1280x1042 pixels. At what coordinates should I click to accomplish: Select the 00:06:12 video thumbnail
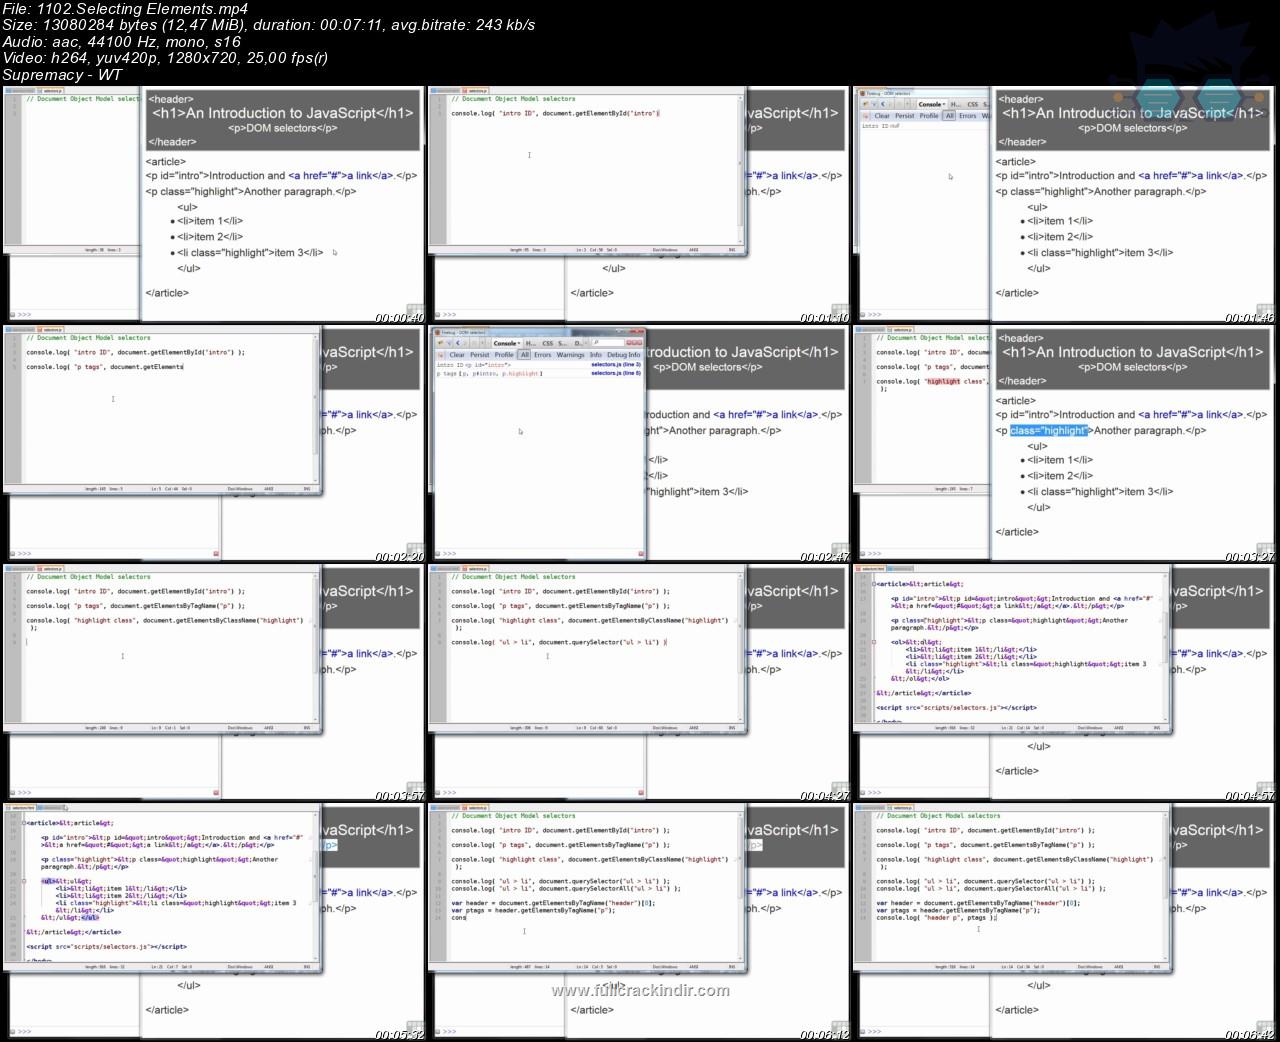[x=639, y=921]
